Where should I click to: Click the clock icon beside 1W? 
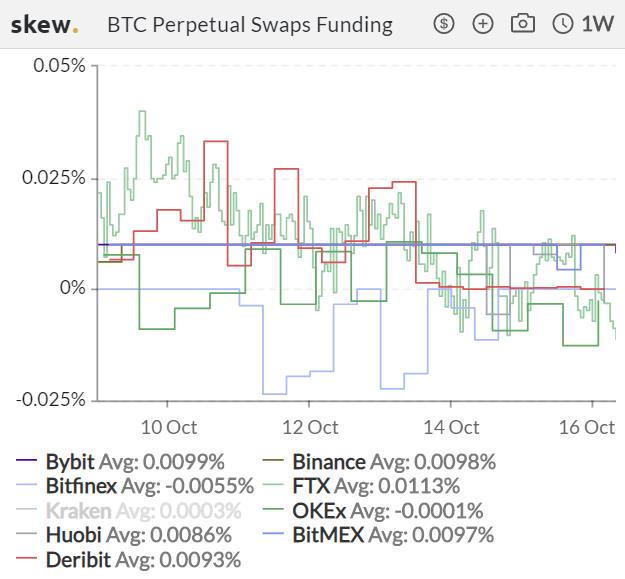click(562, 24)
